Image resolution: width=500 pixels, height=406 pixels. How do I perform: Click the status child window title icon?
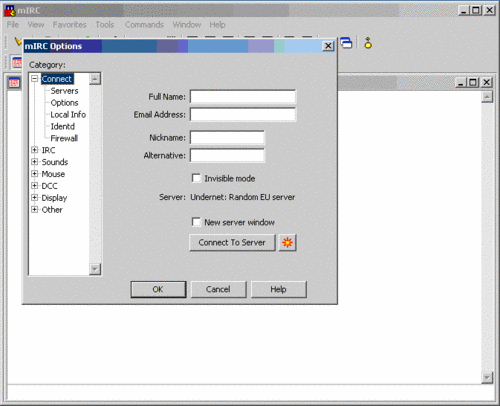(x=14, y=82)
